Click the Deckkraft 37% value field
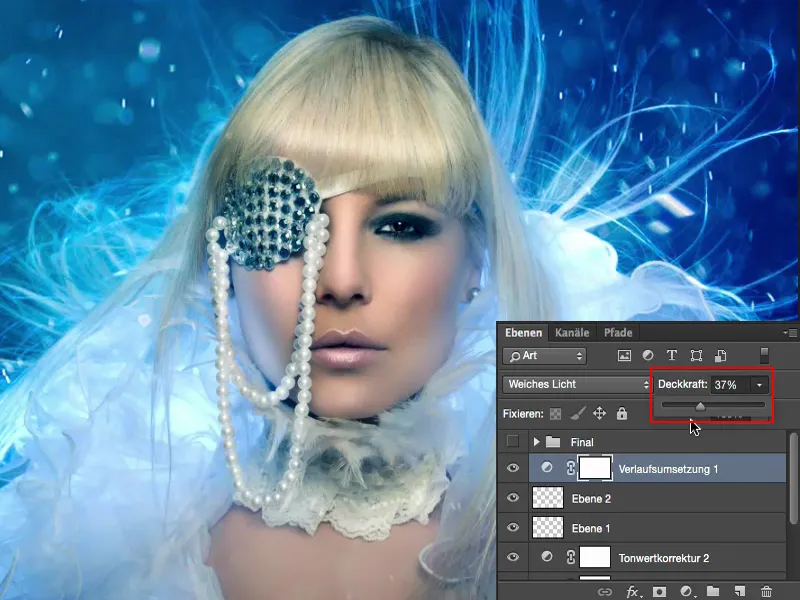Screen dimensions: 800x600 coord(731,385)
